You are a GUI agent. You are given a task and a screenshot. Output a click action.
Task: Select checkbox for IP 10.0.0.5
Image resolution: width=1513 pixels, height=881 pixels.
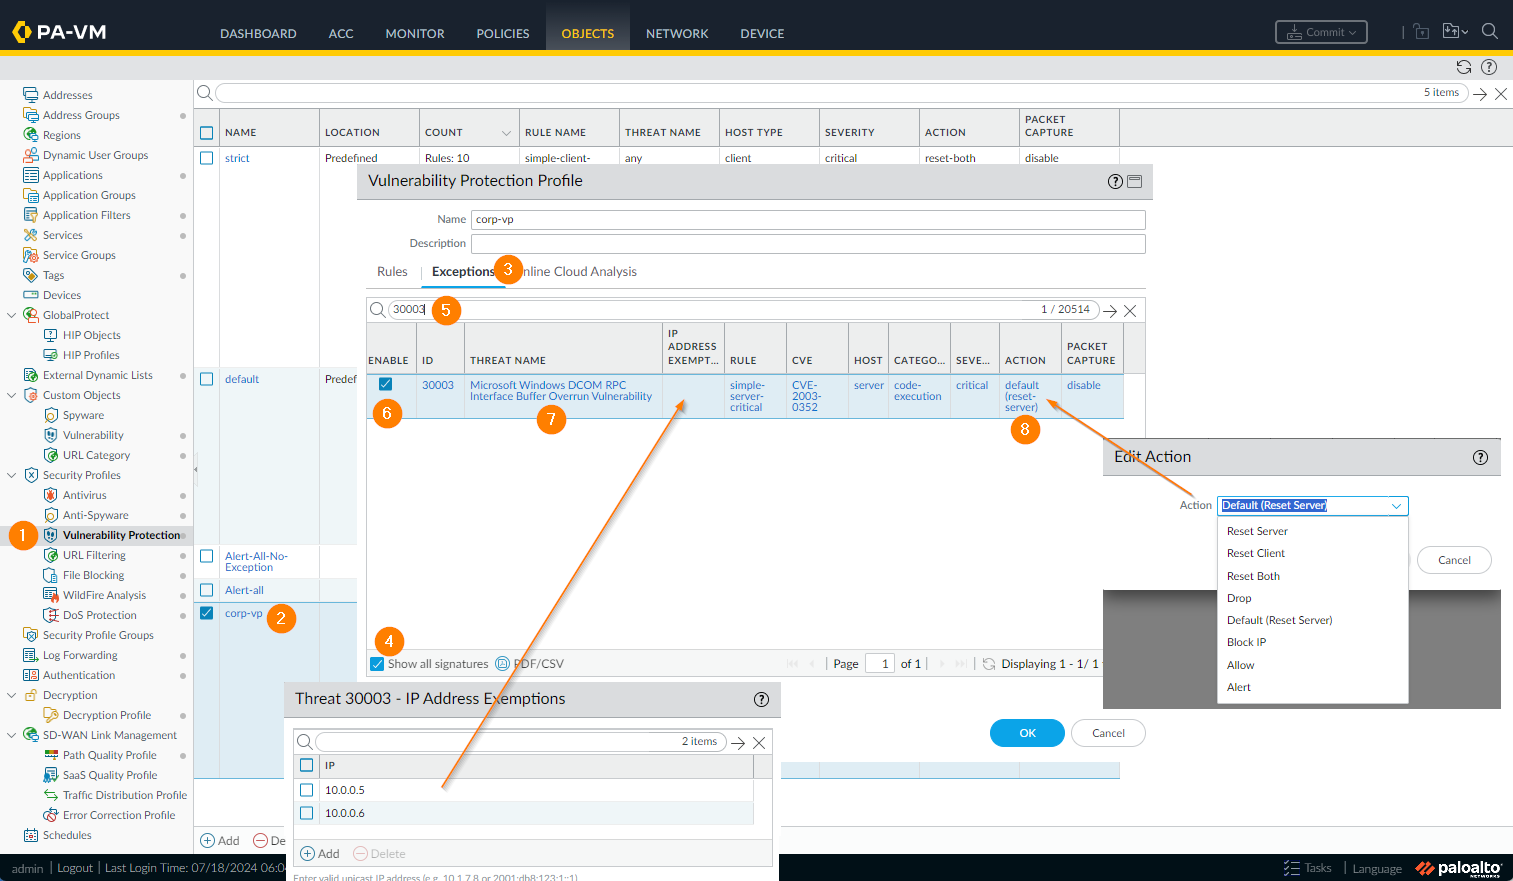307,790
